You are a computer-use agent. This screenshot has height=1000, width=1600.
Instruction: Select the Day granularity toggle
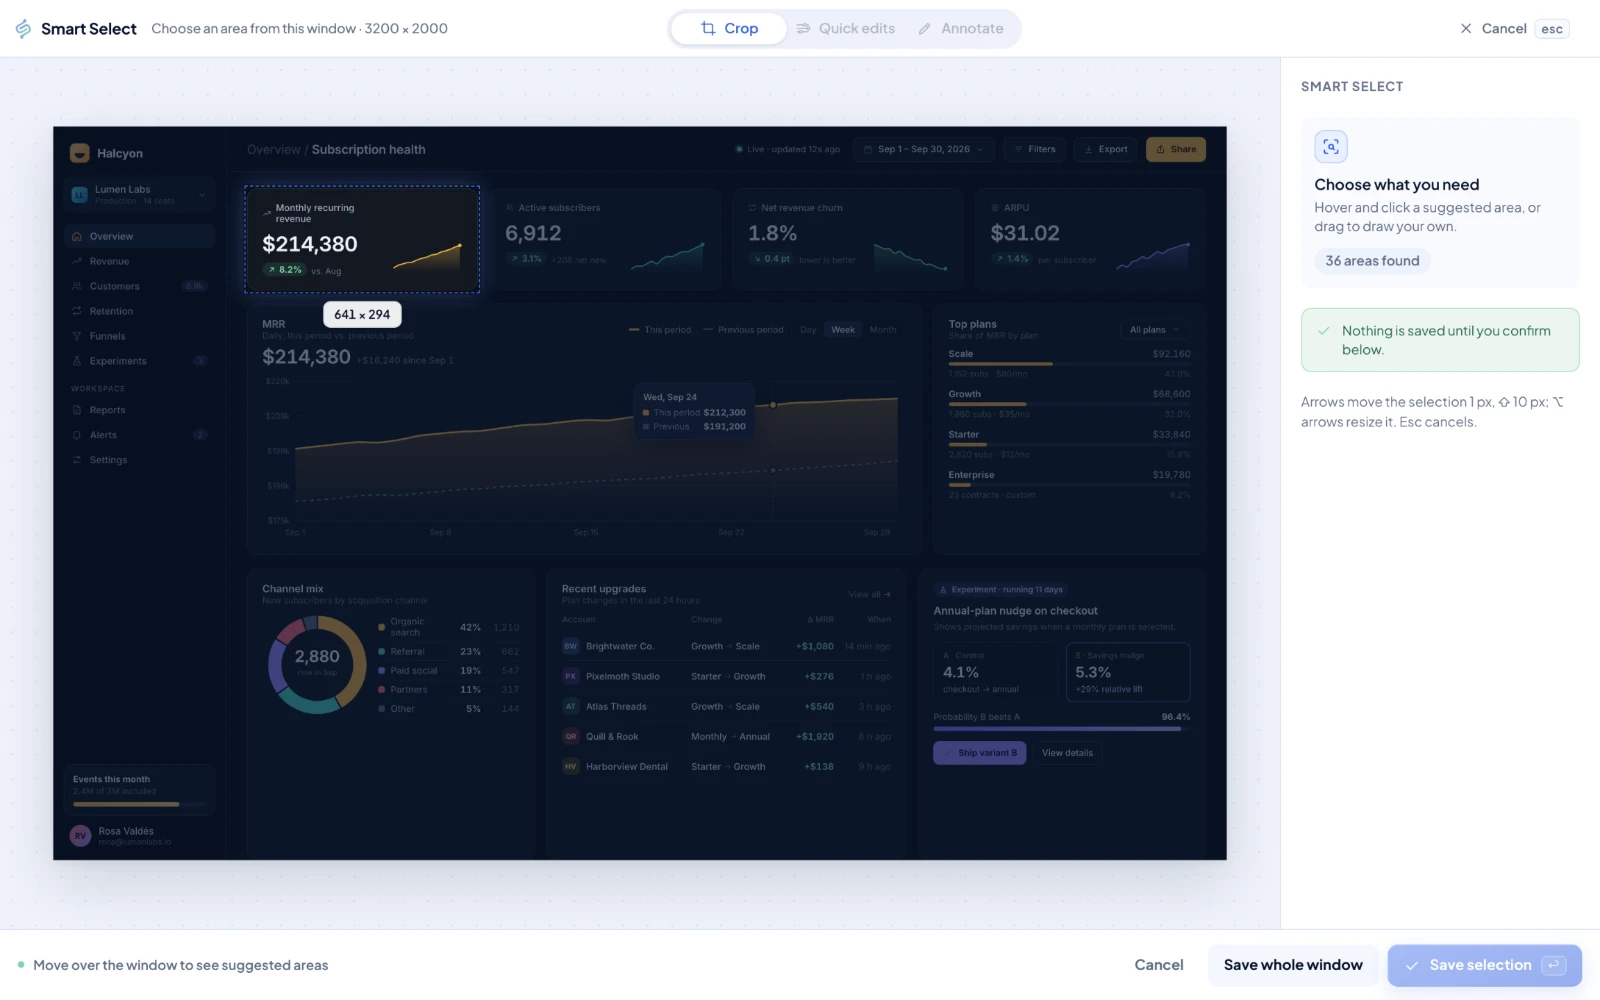coord(808,330)
